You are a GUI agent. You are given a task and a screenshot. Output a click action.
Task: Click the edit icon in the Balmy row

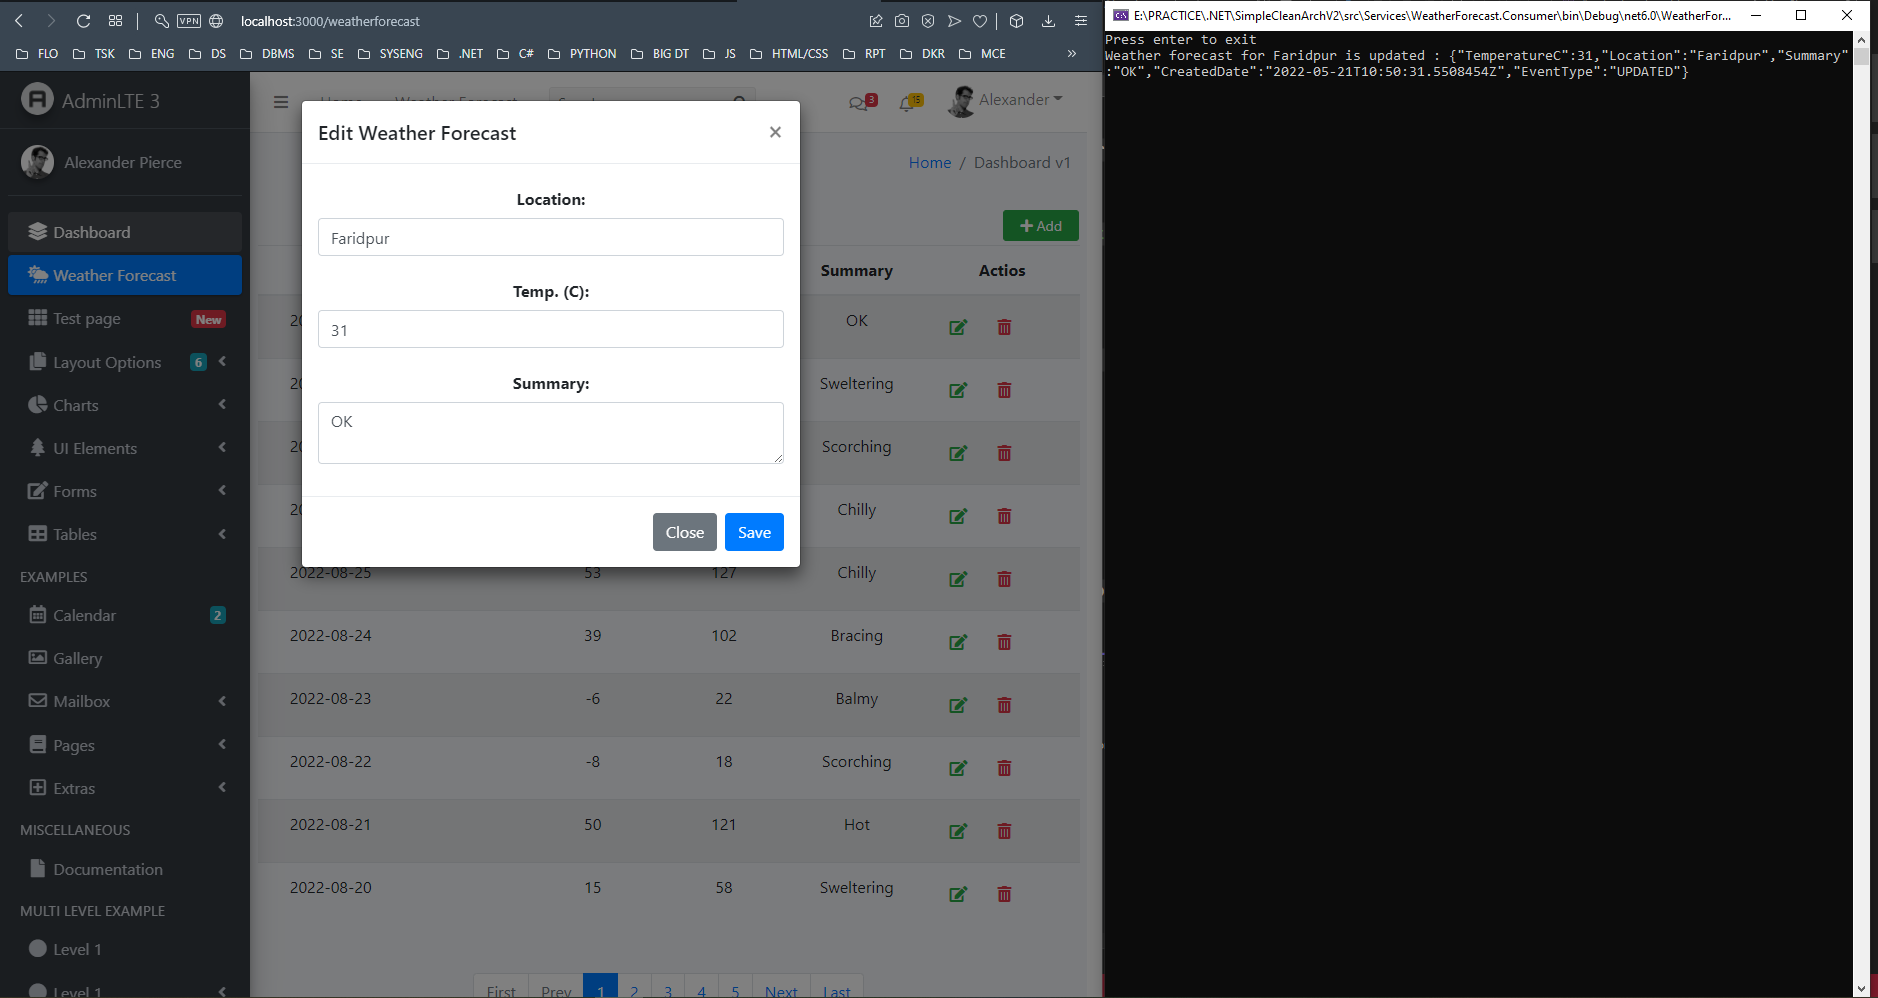click(x=958, y=705)
